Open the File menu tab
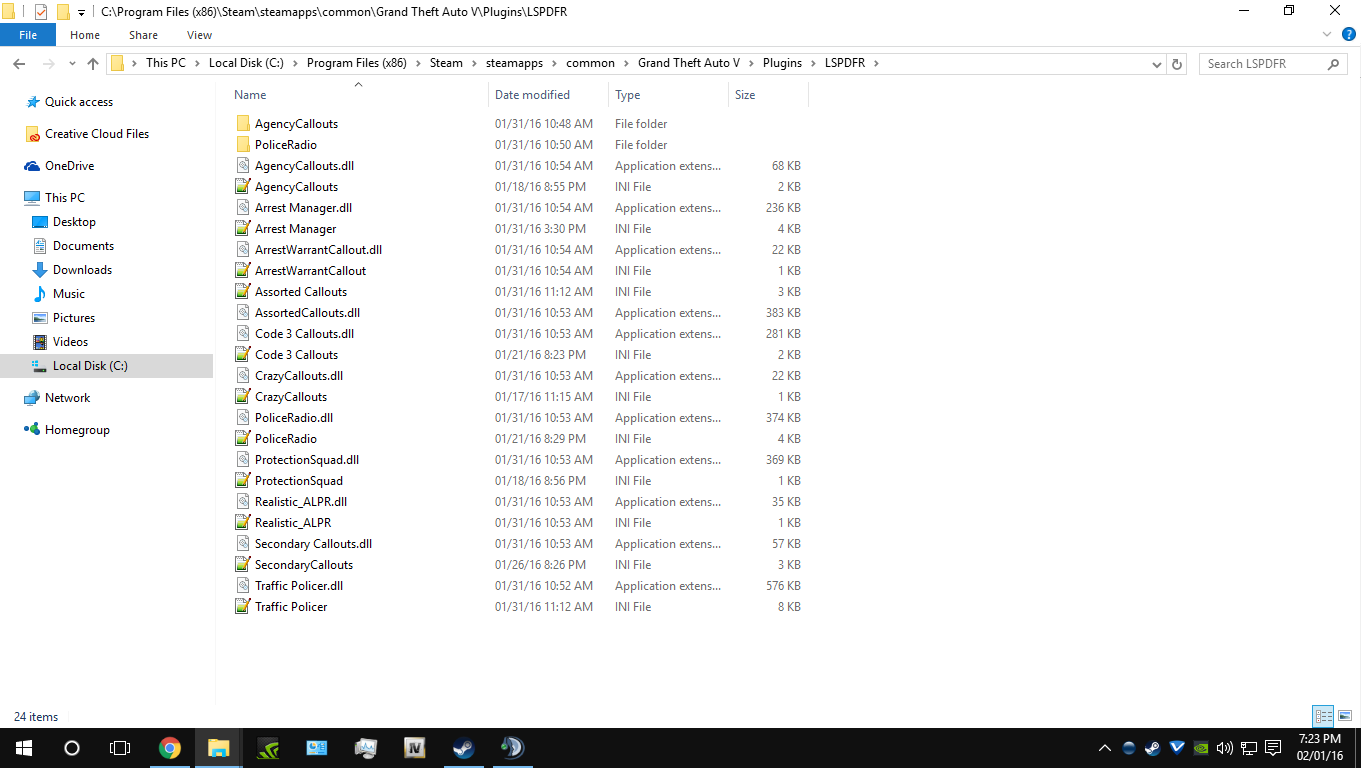Viewport: 1361px width, 768px height. (x=28, y=35)
